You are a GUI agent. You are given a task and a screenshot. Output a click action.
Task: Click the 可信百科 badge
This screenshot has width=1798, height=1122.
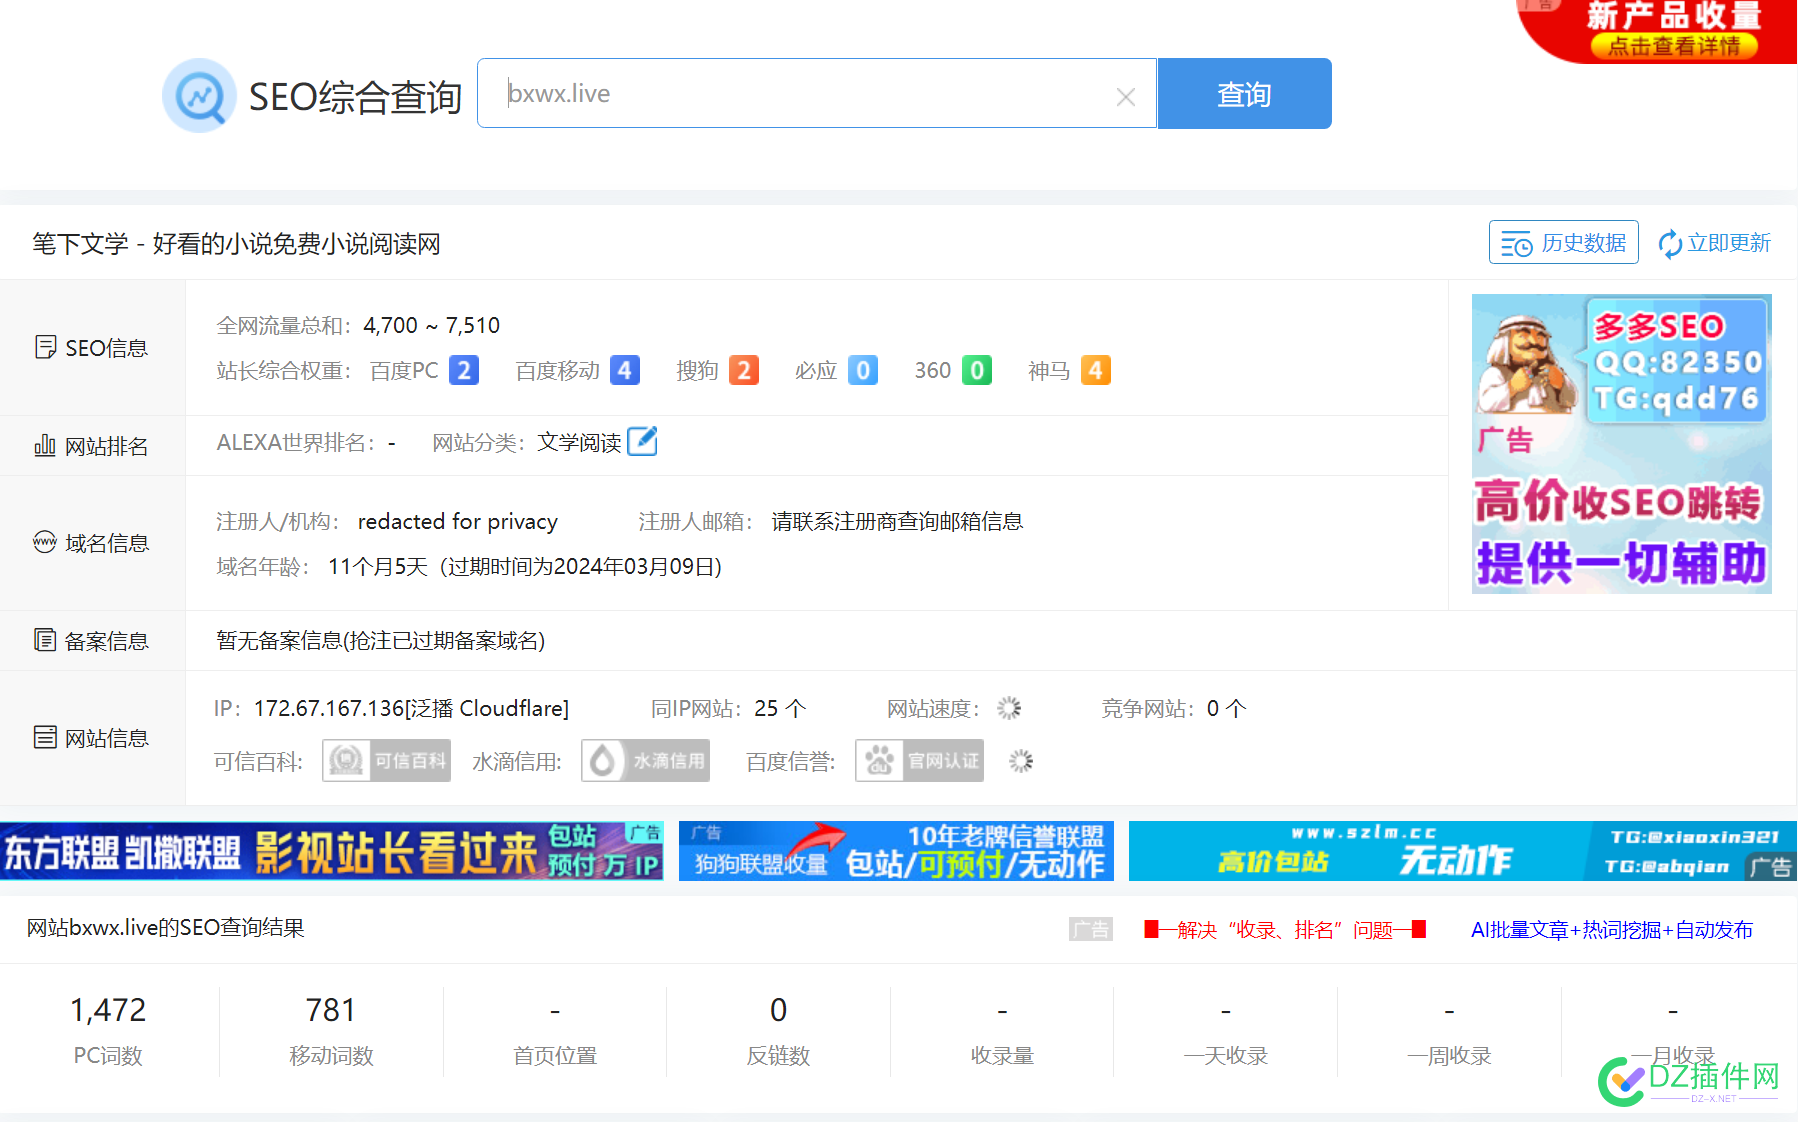click(386, 761)
